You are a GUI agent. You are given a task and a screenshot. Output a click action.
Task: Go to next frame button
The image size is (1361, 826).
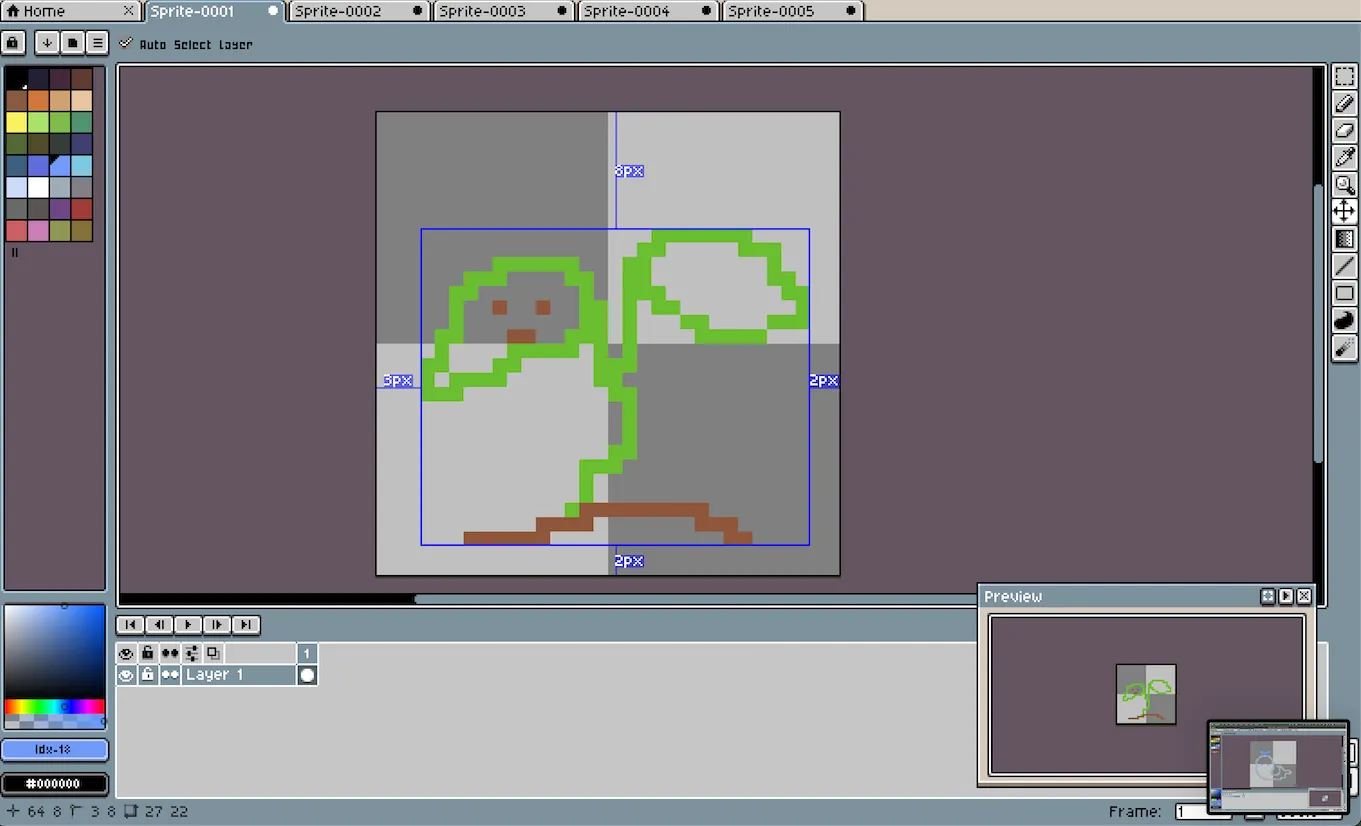pos(217,625)
